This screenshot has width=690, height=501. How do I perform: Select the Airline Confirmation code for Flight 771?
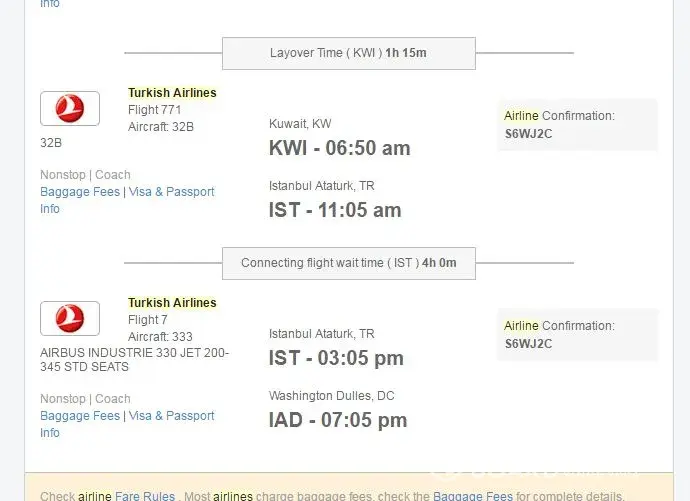pos(528,133)
